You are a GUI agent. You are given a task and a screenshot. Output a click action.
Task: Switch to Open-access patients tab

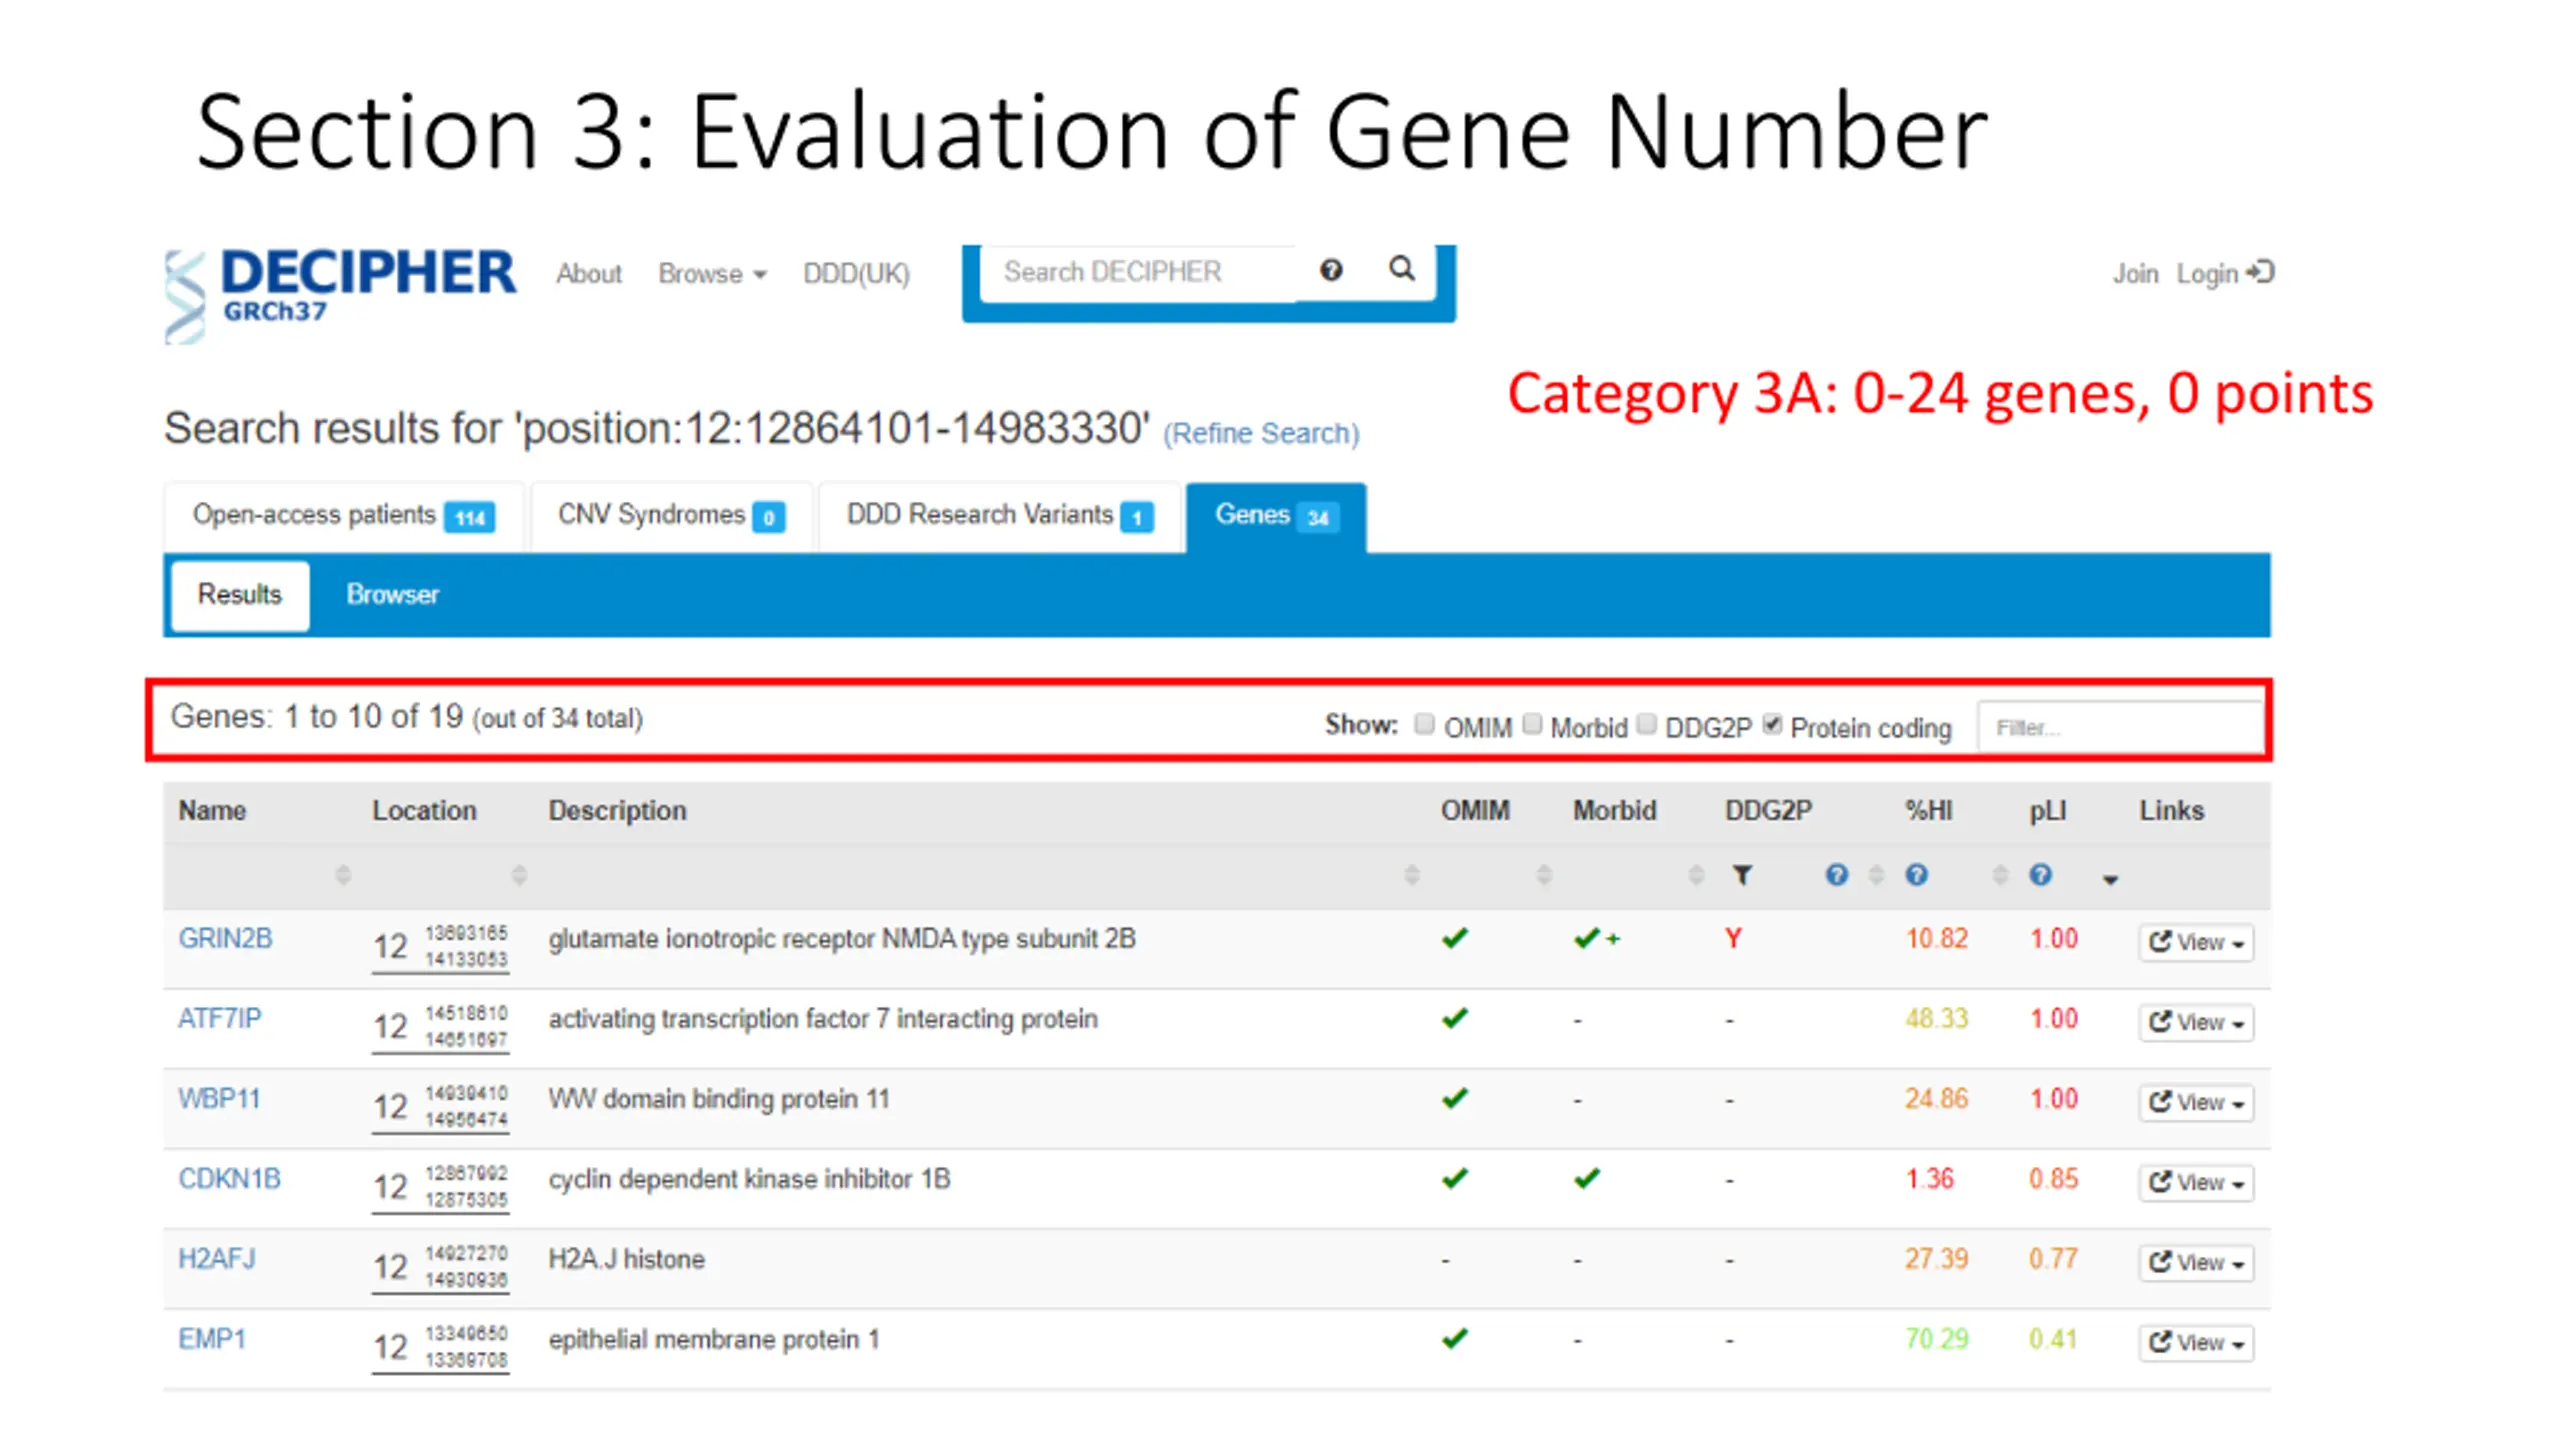click(344, 516)
